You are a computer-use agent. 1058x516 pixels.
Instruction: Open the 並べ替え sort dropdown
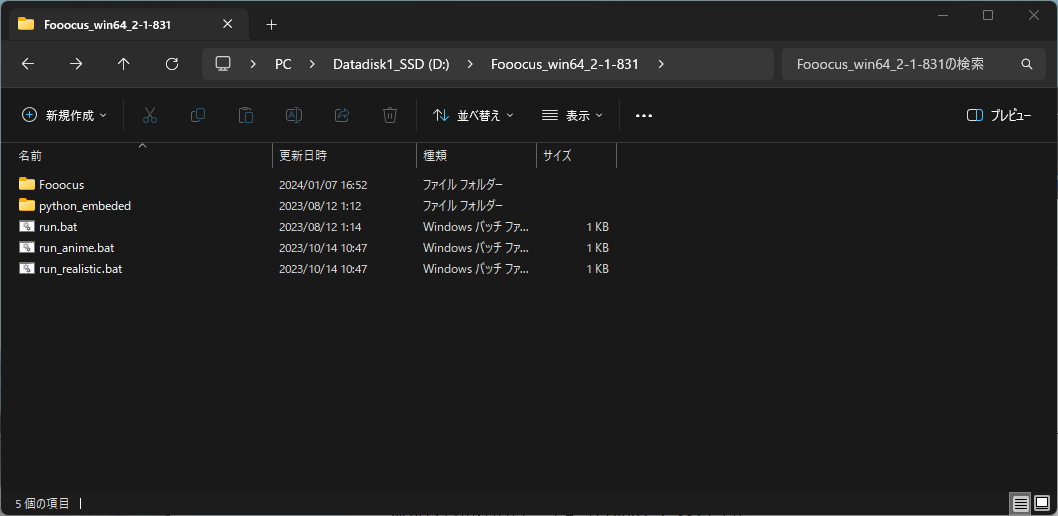pos(473,115)
